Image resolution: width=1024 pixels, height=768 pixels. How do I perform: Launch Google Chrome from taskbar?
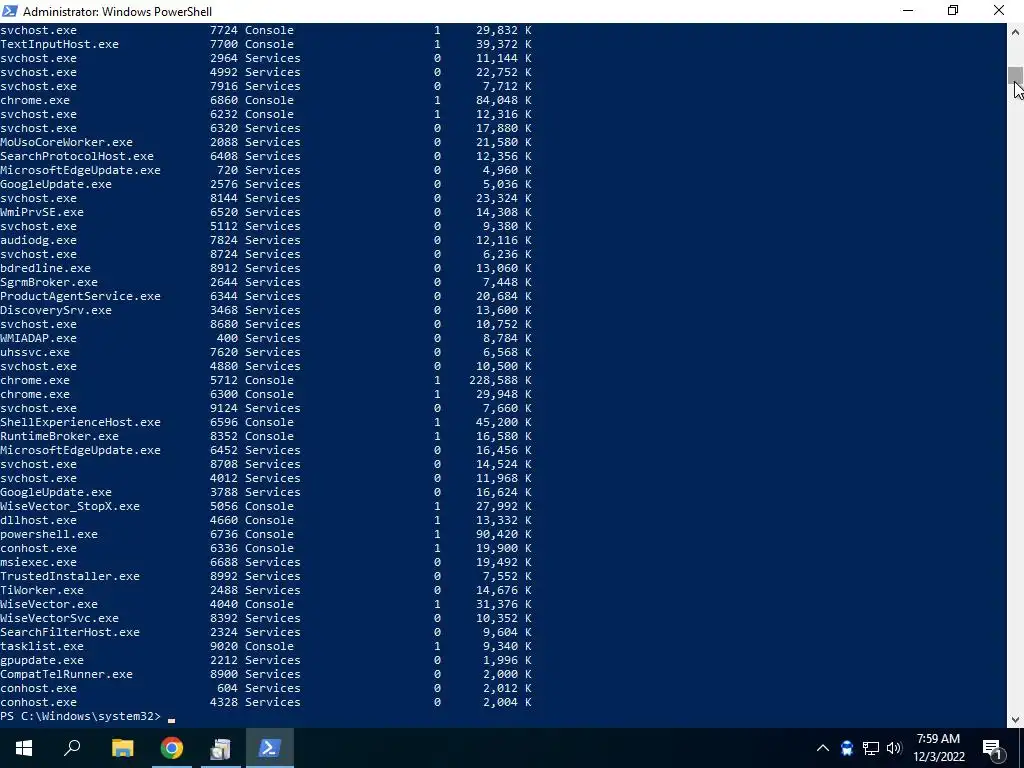coord(172,748)
